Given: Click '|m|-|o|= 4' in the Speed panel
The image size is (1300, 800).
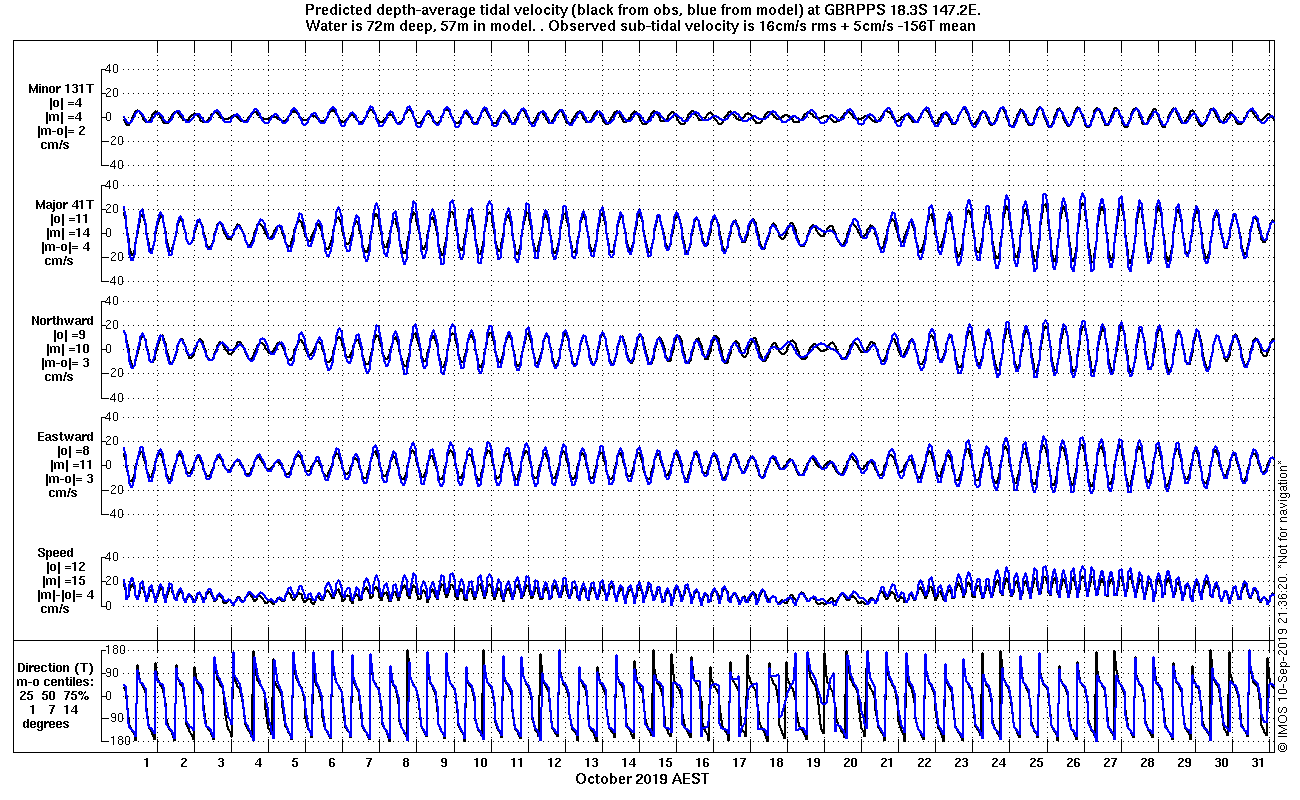Looking at the screenshot, I should pos(67,595).
